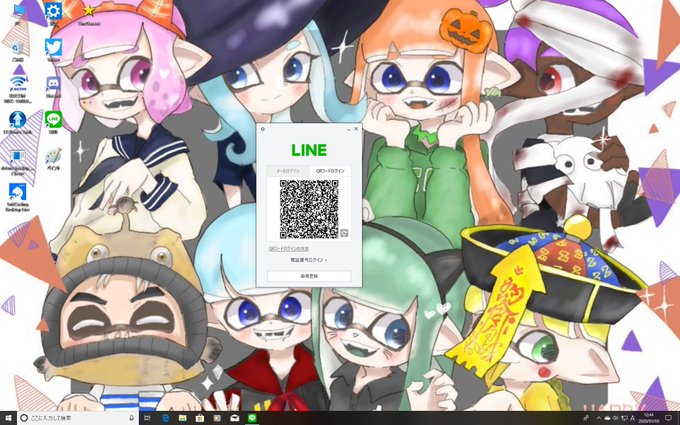Open the PC desktop icon
680x425 pixels.
18,13
